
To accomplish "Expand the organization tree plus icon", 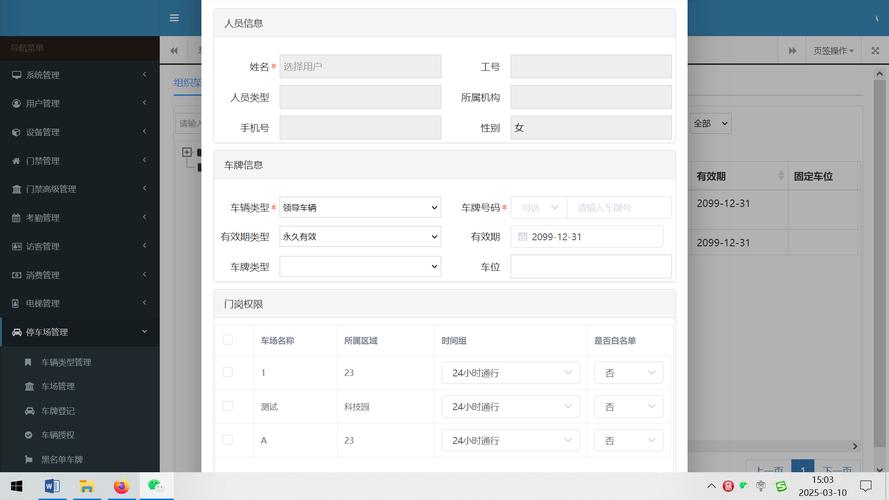I will click(187, 152).
